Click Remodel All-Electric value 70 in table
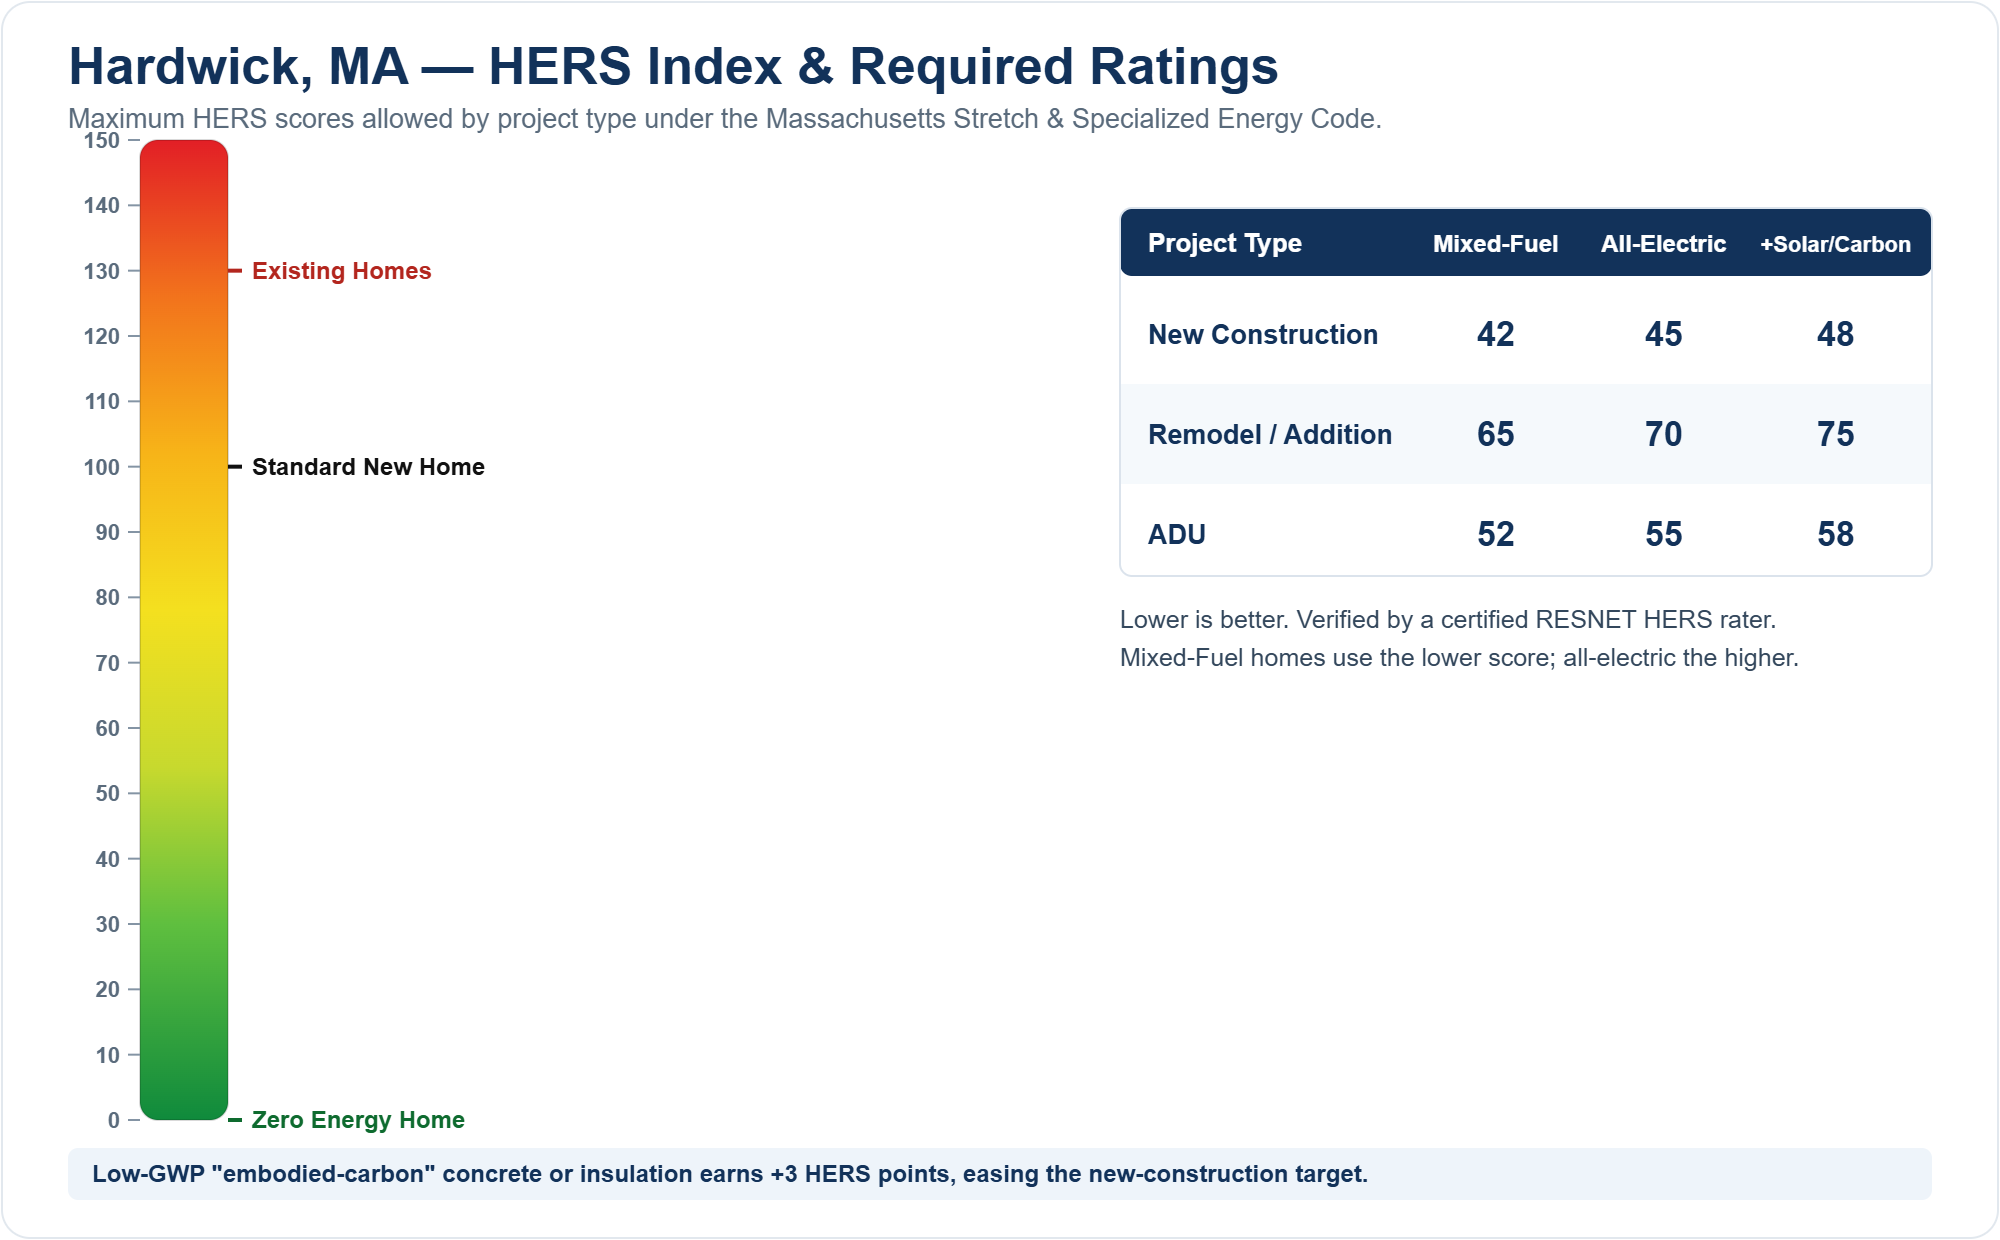Screen dimensions: 2000x1240 pyautogui.click(x=1664, y=434)
